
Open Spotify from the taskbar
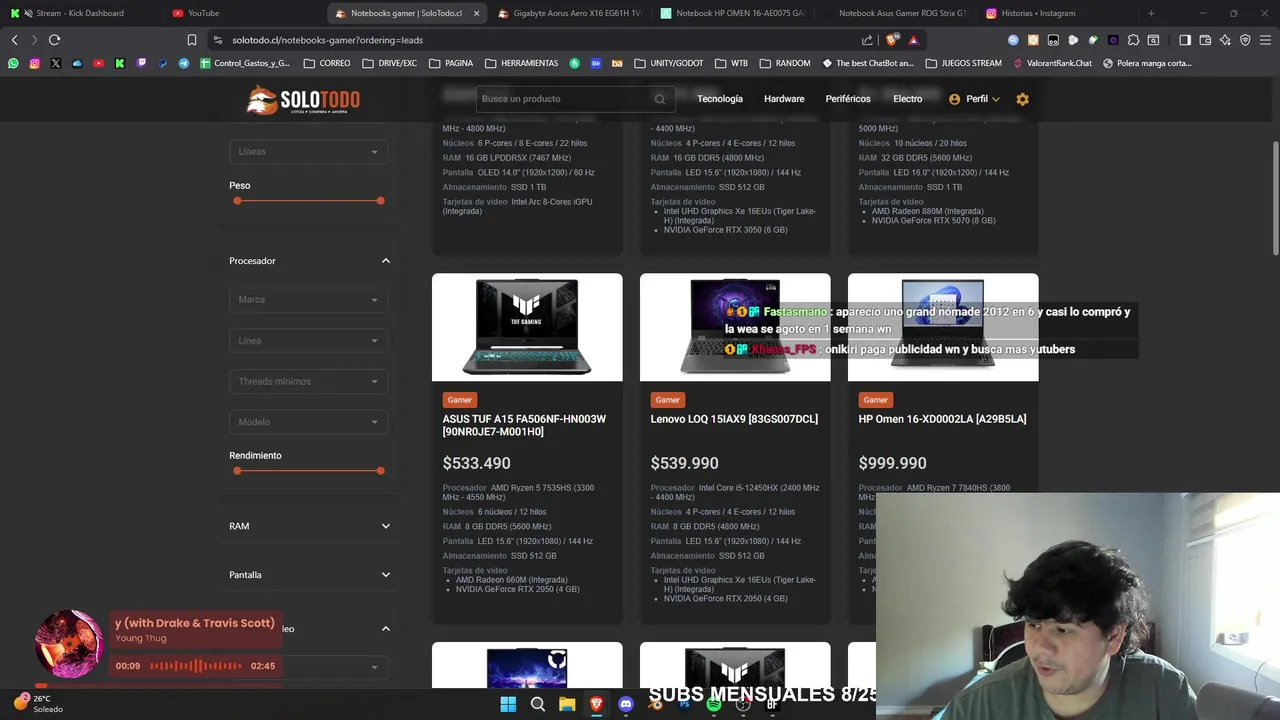714,705
